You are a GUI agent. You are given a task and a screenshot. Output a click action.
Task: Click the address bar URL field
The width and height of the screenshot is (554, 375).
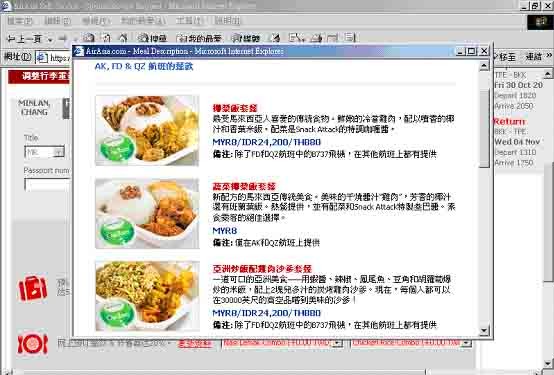pos(54,58)
